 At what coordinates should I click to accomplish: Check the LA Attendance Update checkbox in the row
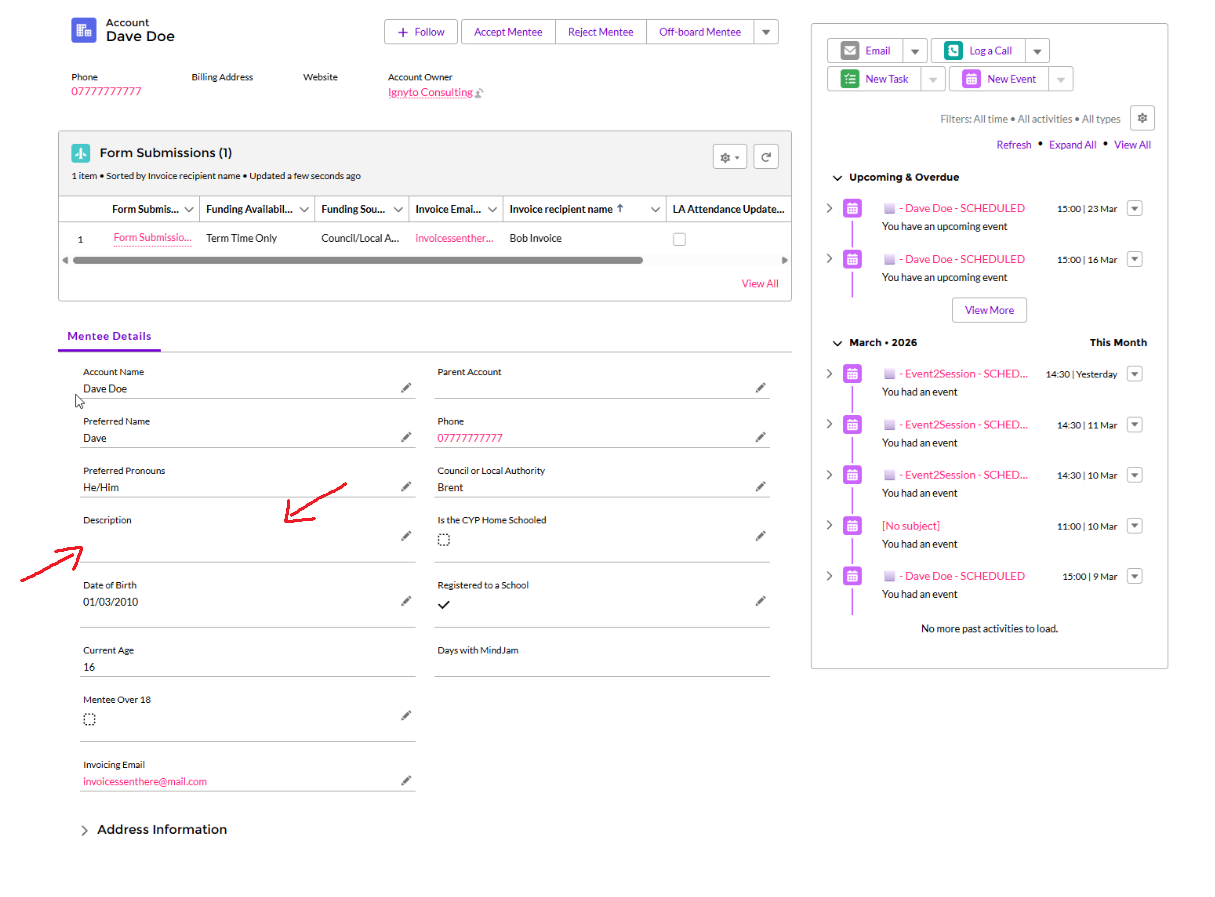(x=679, y=238)
